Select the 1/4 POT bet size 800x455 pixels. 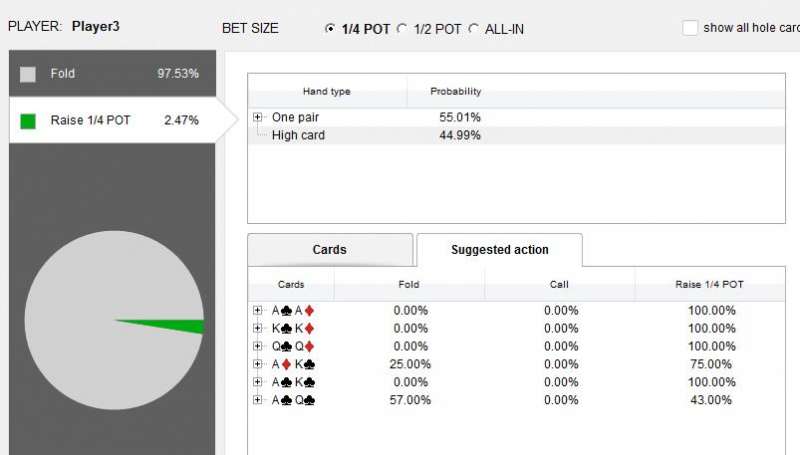click(331, 29)
